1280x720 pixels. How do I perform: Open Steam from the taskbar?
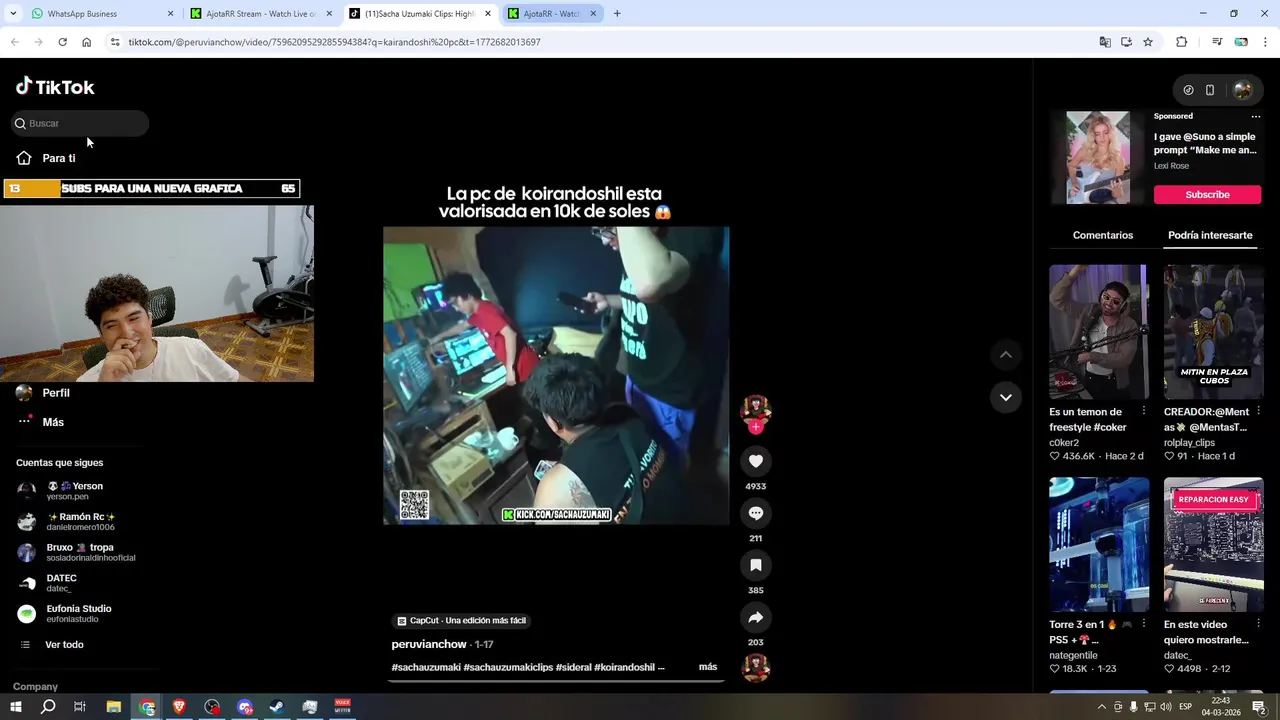coord(277,707)
